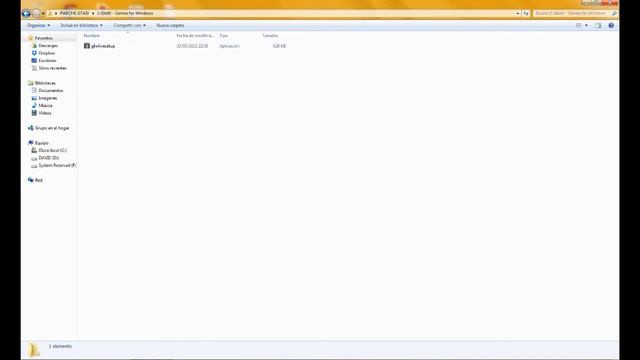The height and width of the screenshot is (360, 640).
Task: Click the magnifier search icon
Action: pyautogui.click(x=614, y=13)
